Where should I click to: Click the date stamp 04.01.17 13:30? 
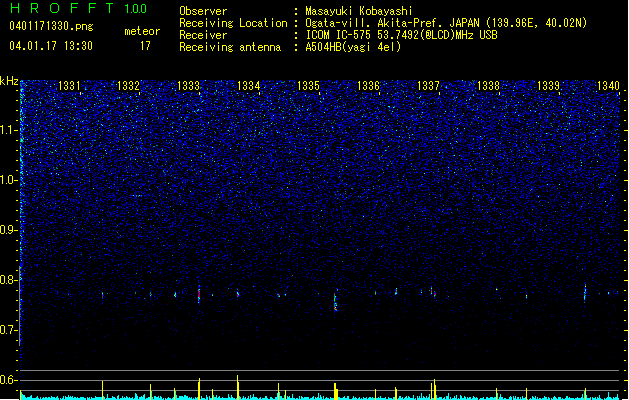pyautogui.click(x=51, y=46)
